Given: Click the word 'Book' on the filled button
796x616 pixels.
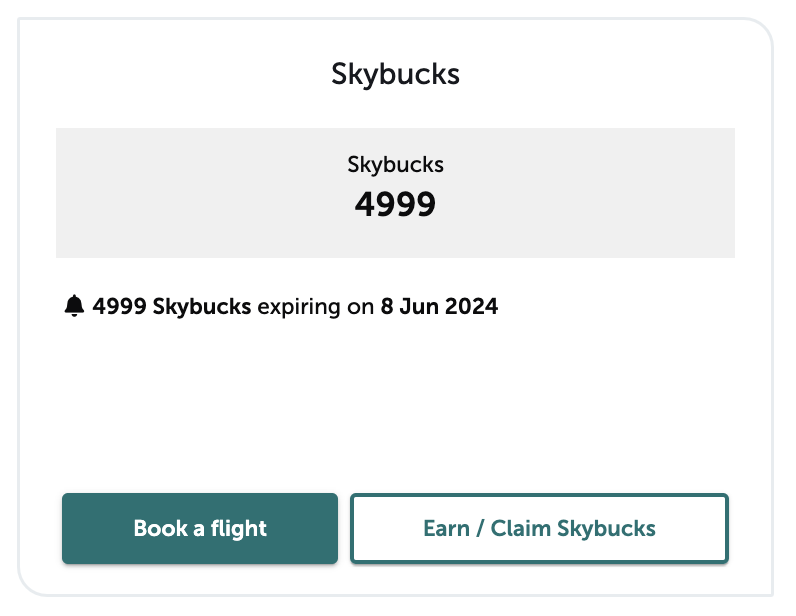Looking at the screenshot, I should [x=160, y=529].
